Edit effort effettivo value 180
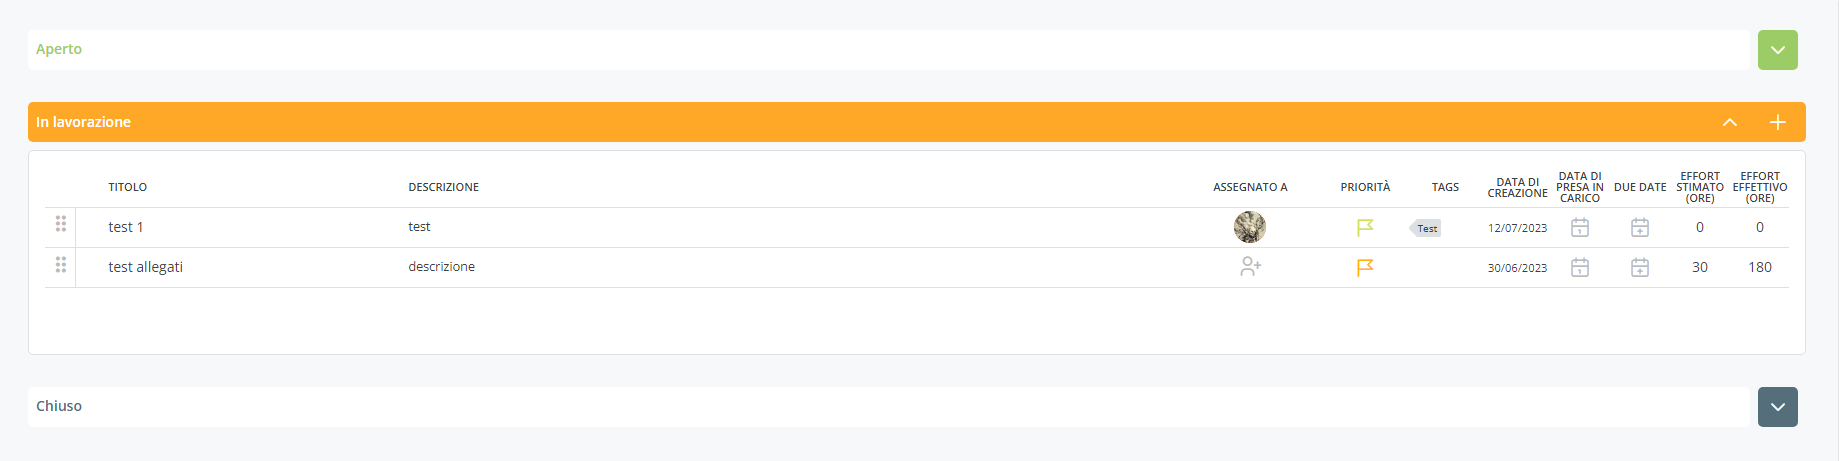Image resolution: width=1839 pixels, height=461 pixels. tap(1760, 267)
